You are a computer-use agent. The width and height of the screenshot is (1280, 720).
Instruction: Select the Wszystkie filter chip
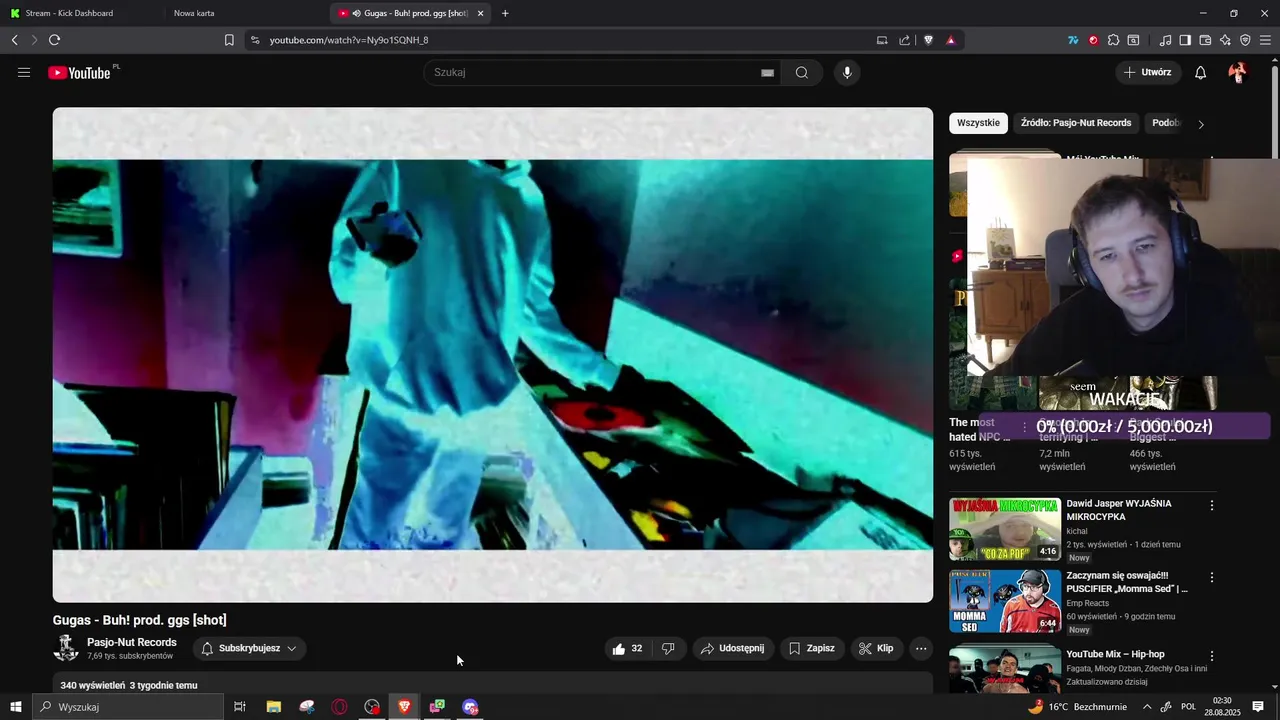pyautogui.click(x=978, y=123)
